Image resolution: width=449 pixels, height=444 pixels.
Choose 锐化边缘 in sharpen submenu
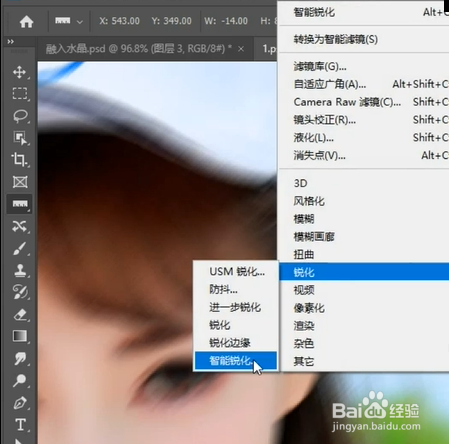click(236, 343)
